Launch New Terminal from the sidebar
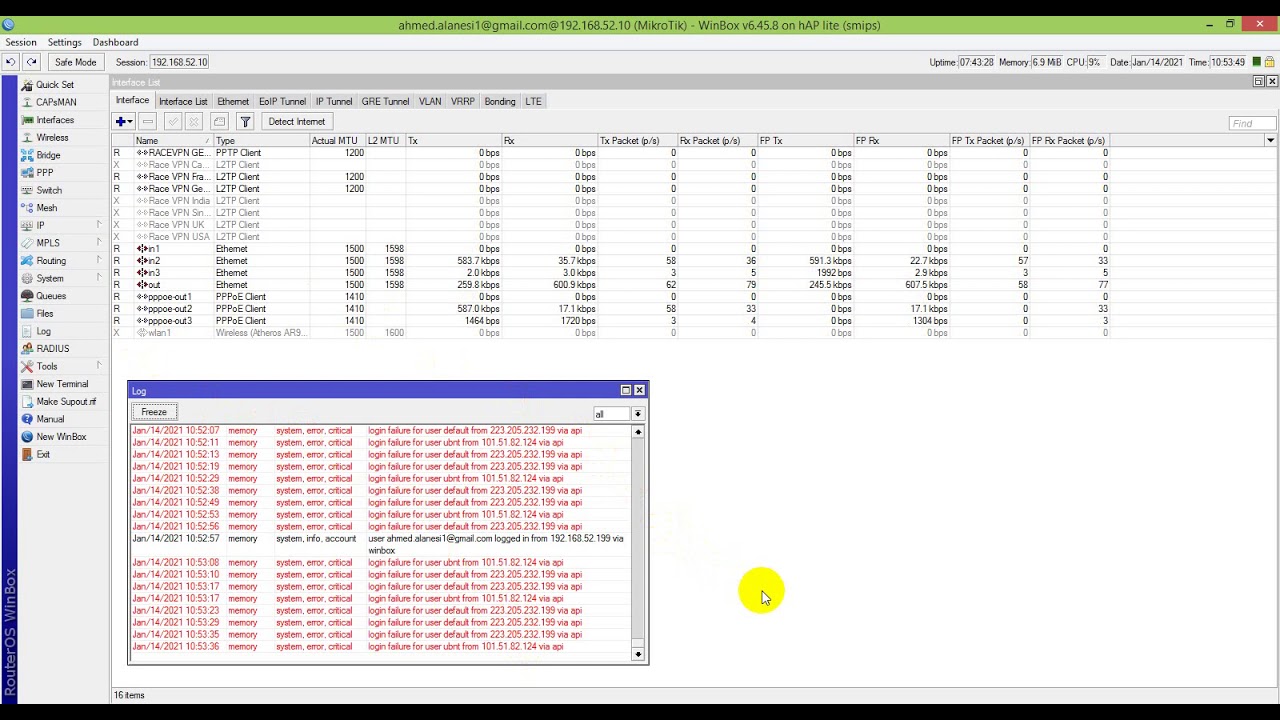This screenshot has width=1280, height=720. [62, 384]
